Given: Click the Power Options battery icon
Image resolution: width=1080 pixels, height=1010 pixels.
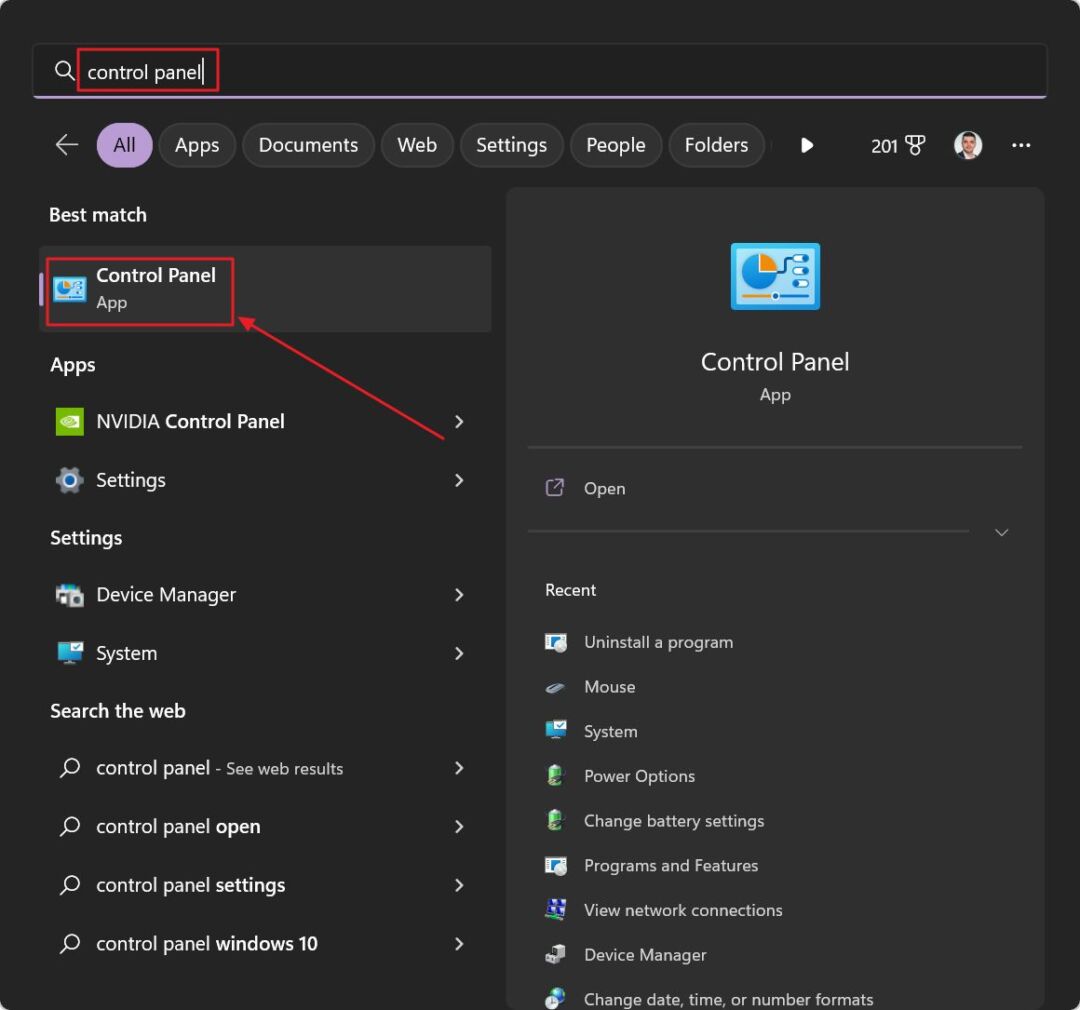Looking at the screenshot, I should click(555, 776).
